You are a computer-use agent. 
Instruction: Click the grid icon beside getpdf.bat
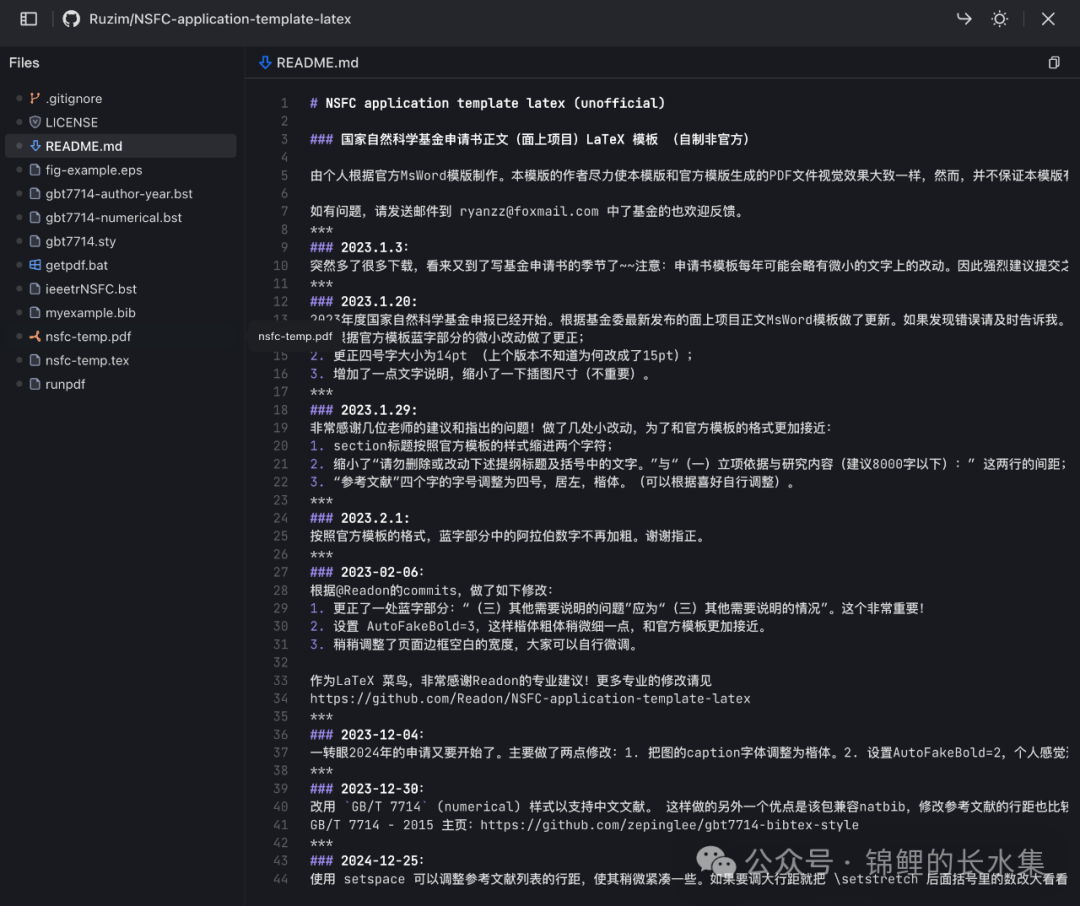(34, 264)
